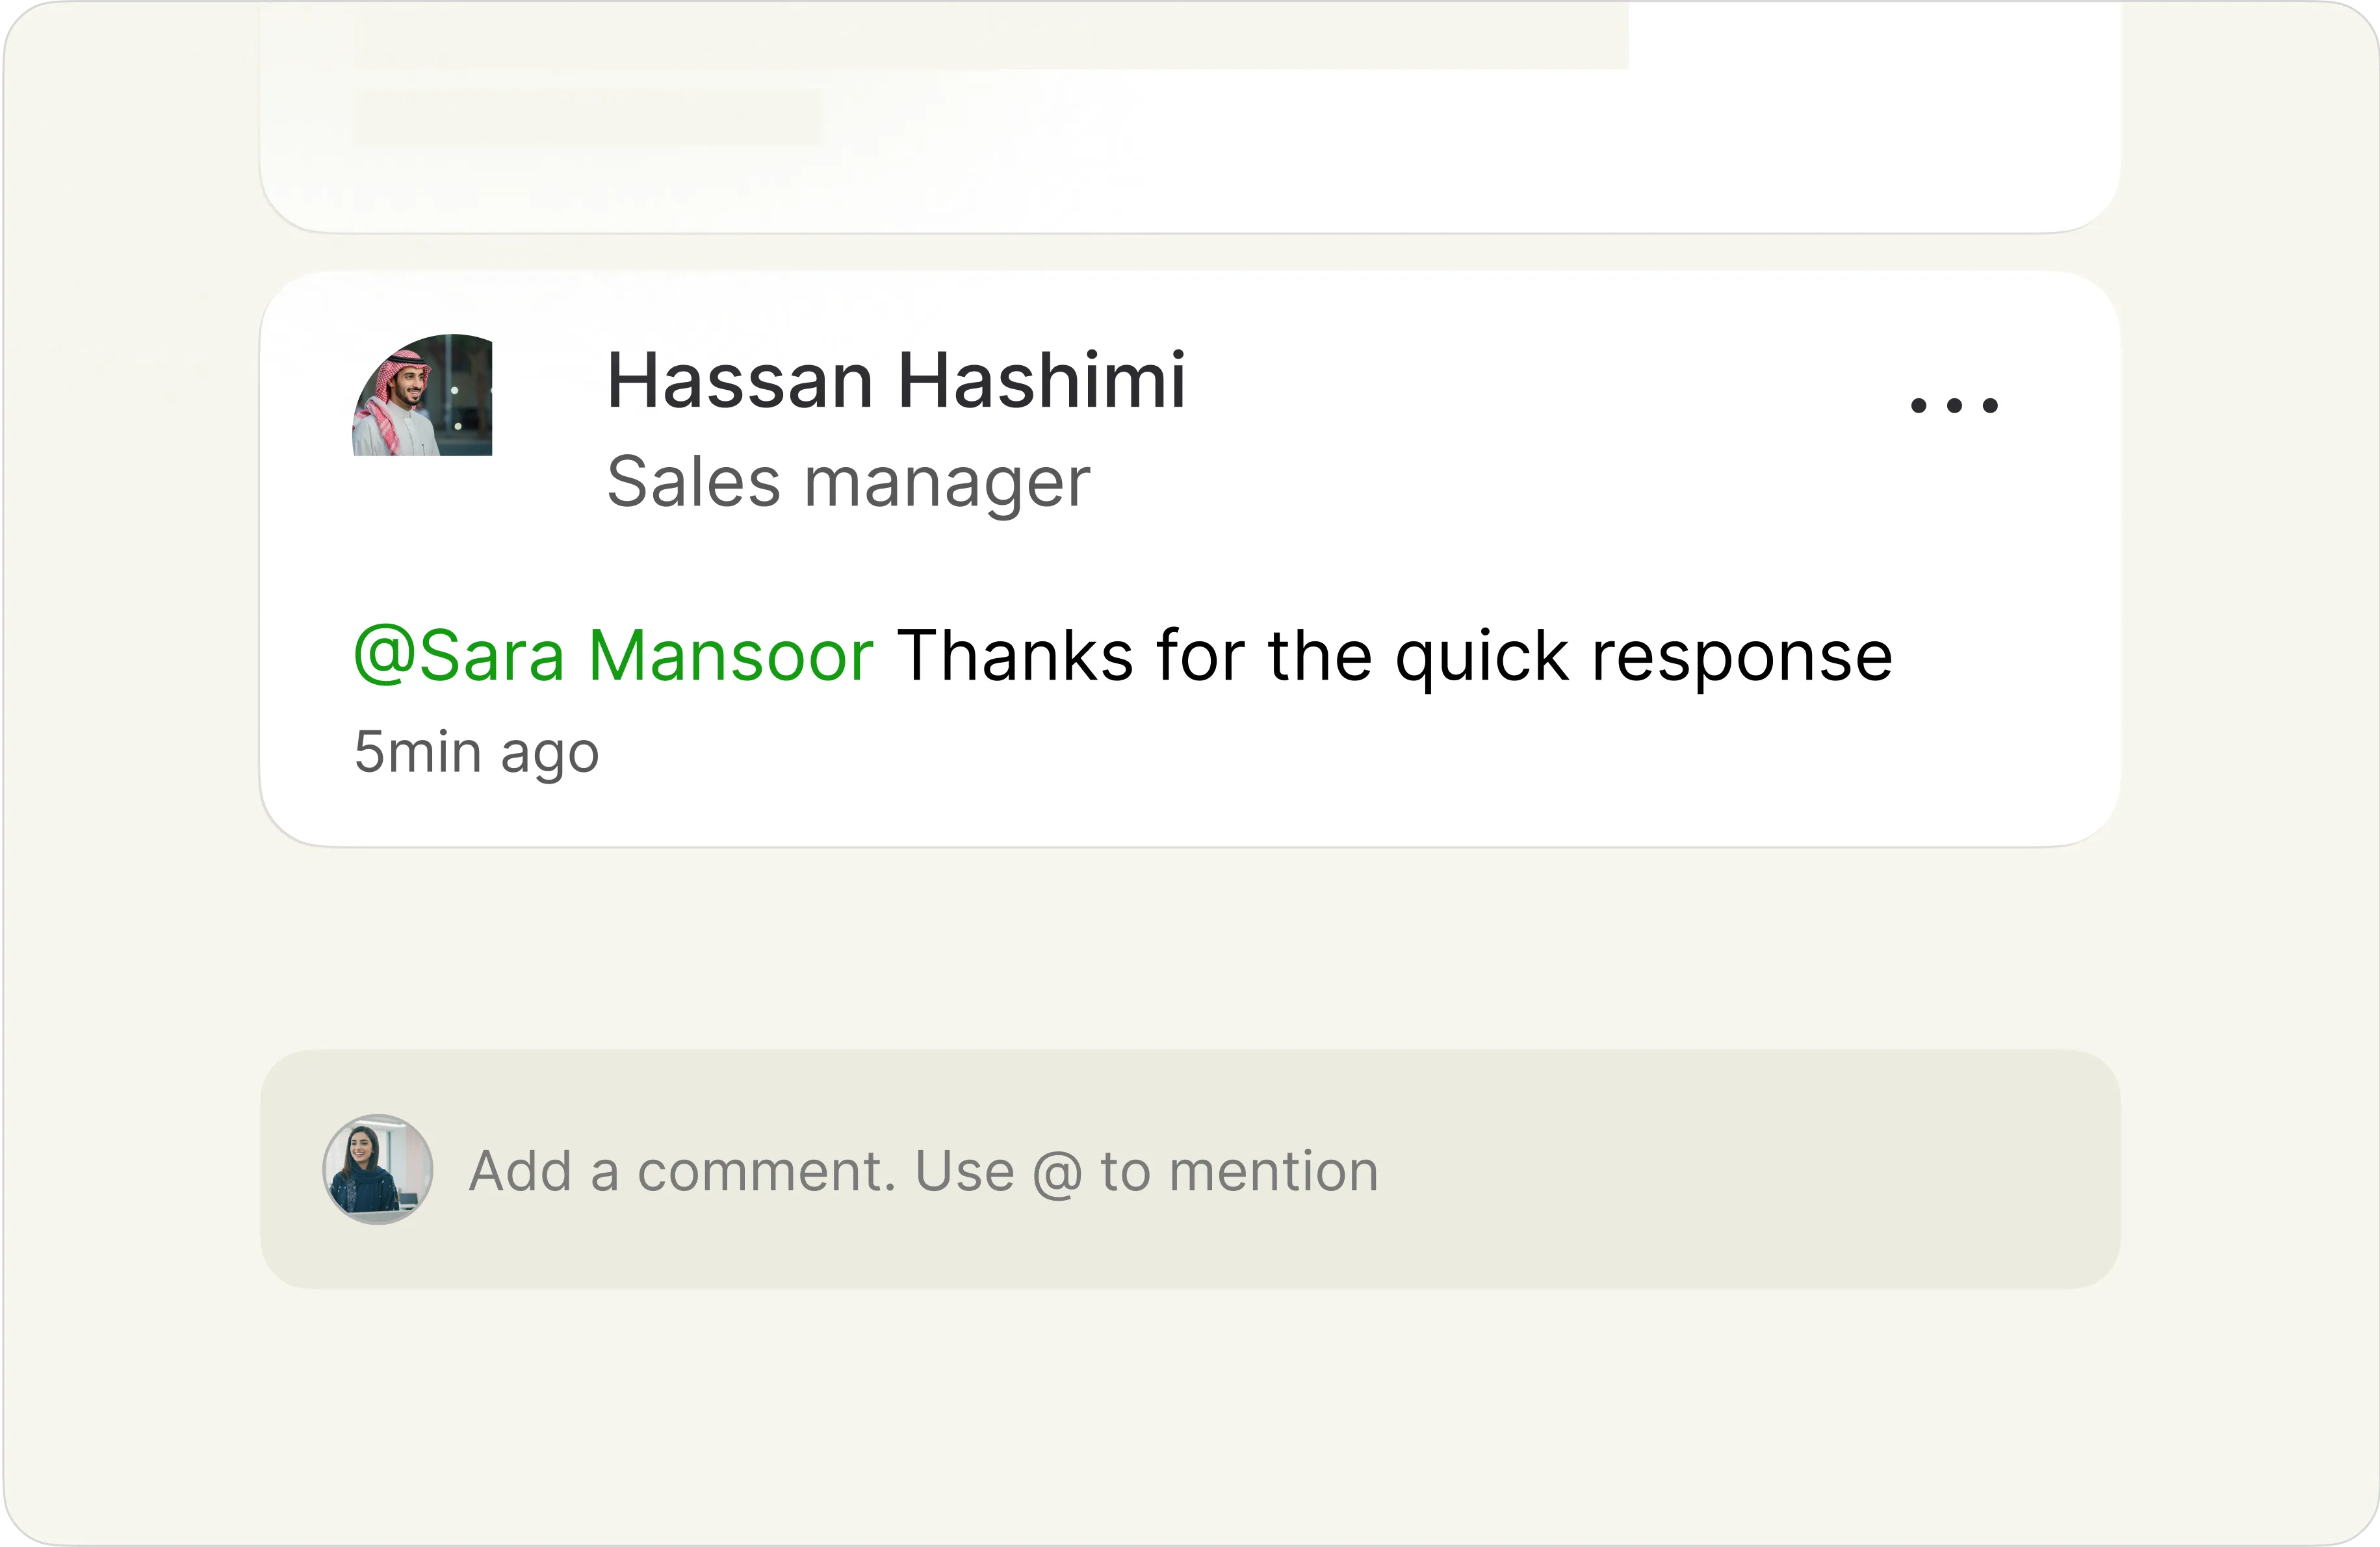Click your avatar in the comment box
2380x1547 pixels.
click(x=377, y=1169)
